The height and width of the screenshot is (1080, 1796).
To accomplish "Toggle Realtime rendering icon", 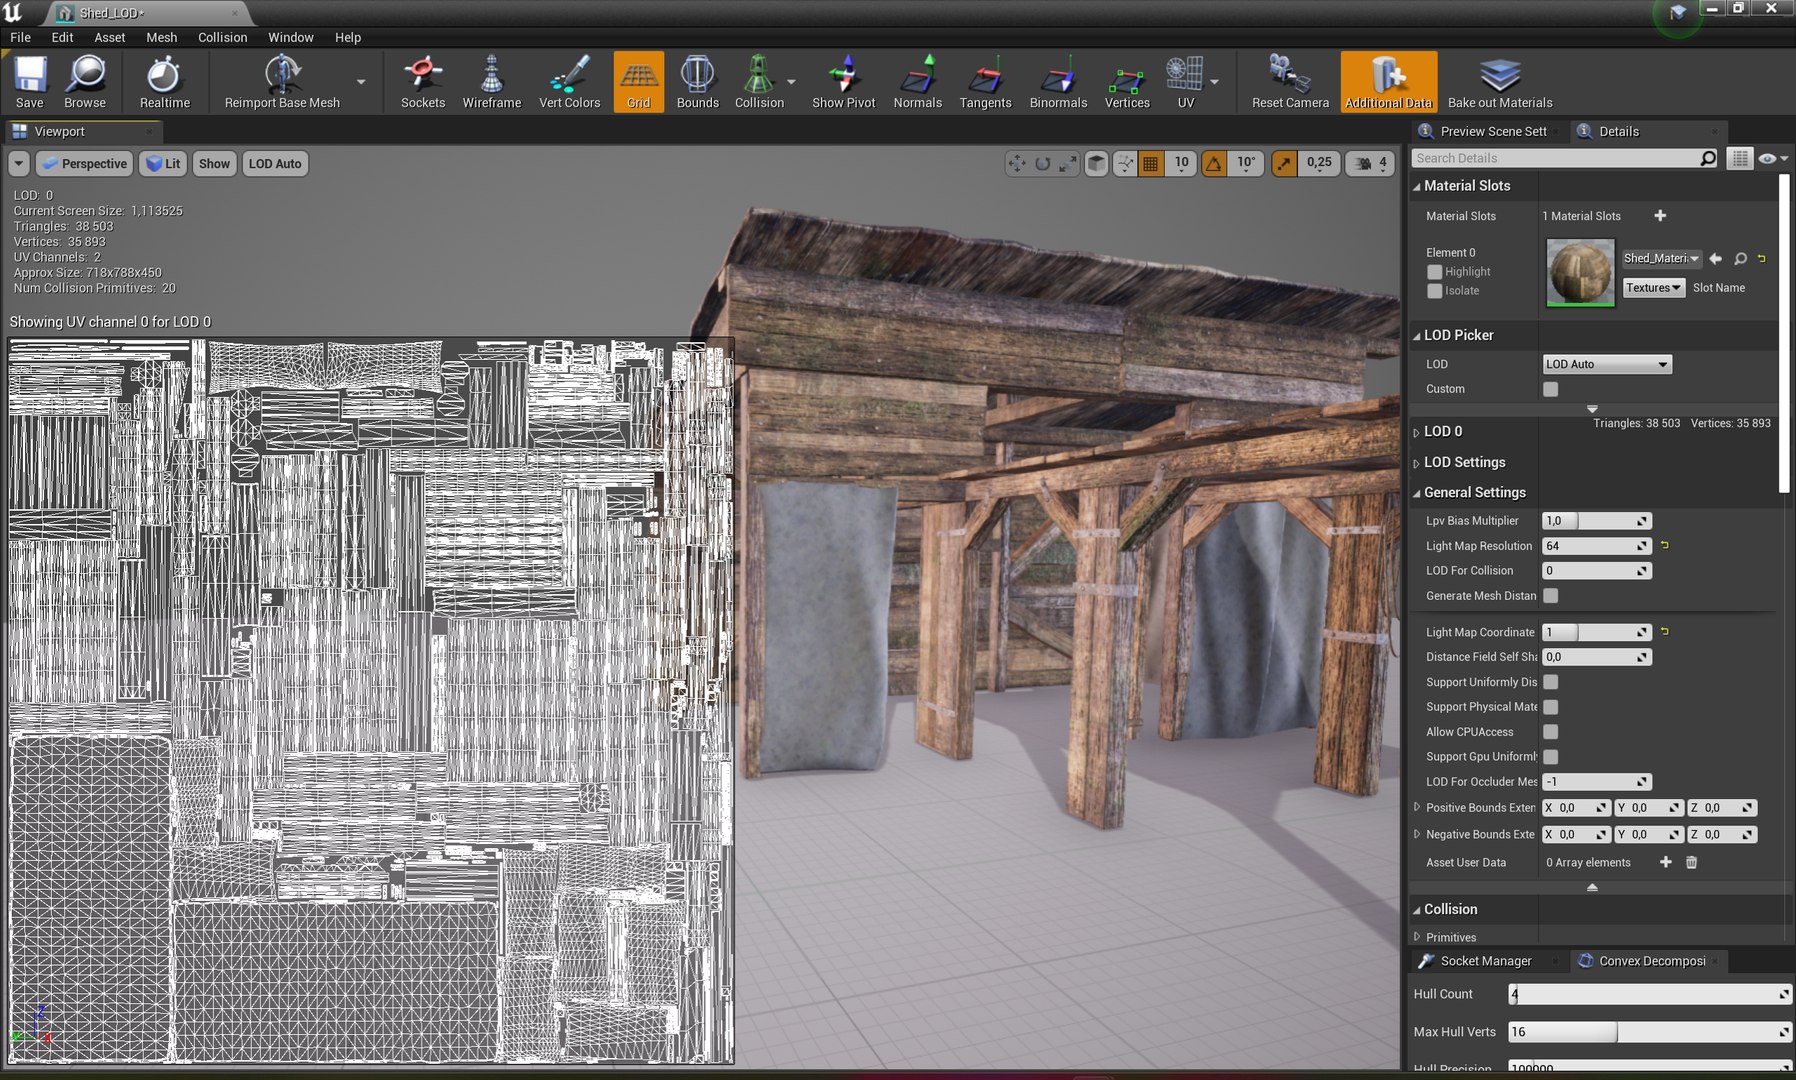I will pos(164,82).
